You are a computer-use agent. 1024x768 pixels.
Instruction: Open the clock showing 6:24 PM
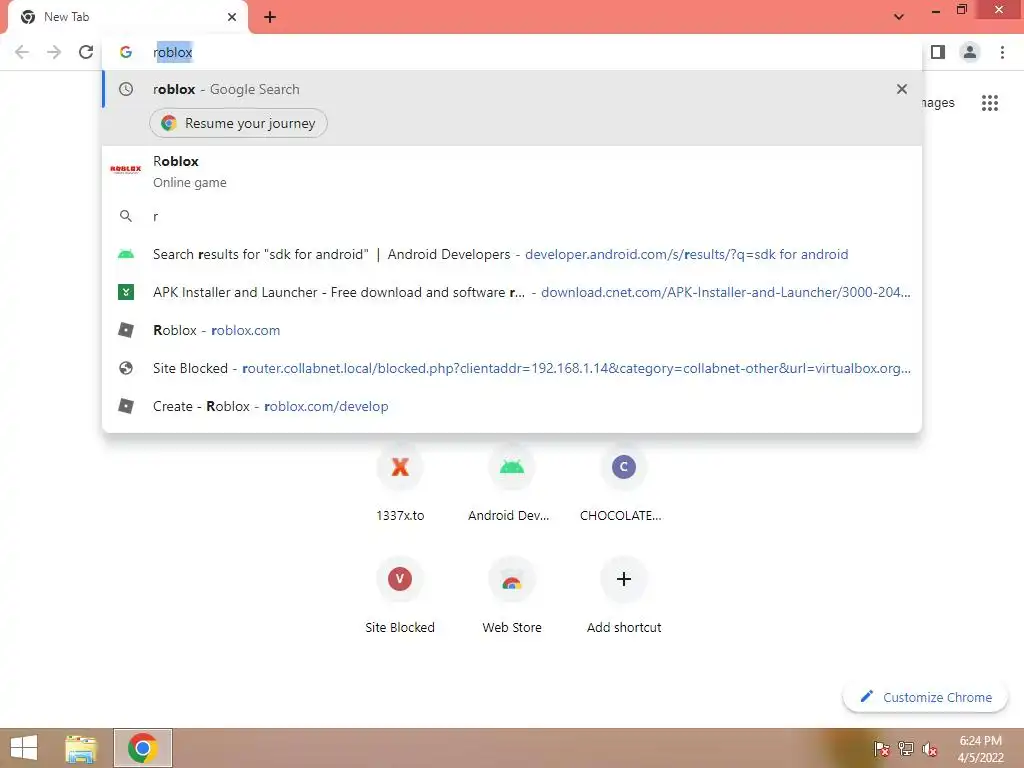980,748
